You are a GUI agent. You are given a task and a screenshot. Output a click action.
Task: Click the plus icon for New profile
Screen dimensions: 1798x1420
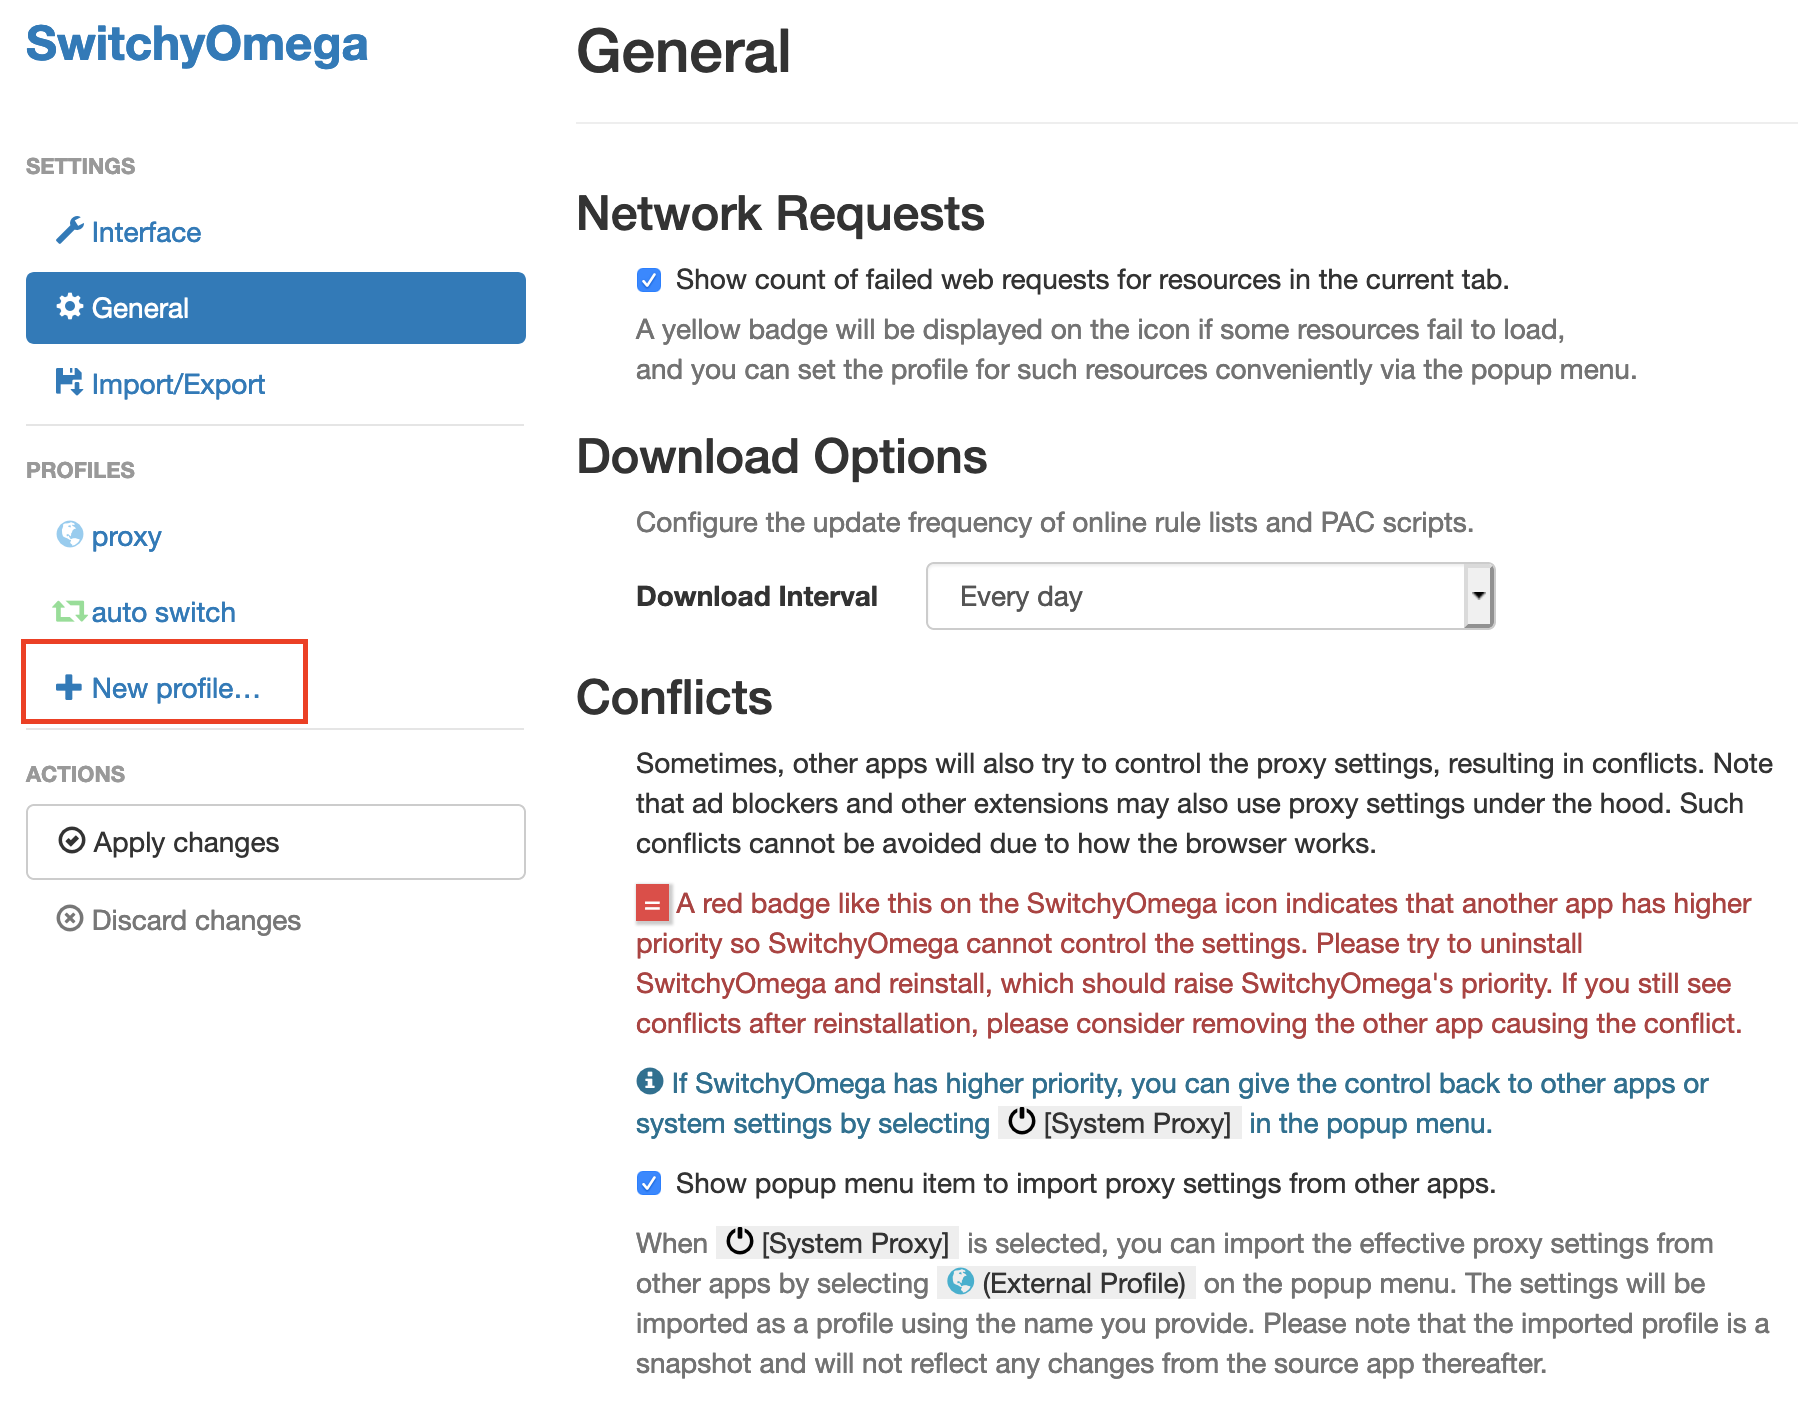coord(69,687)
